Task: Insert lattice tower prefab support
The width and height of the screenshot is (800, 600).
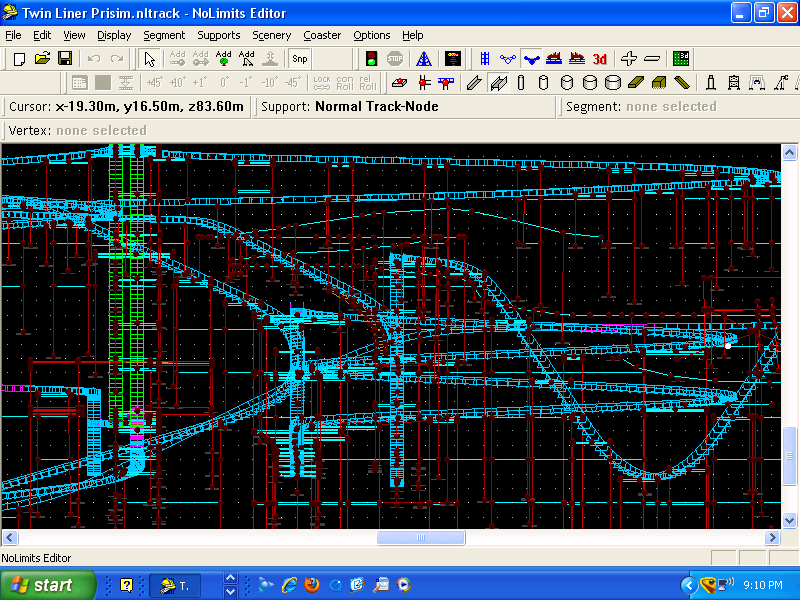Action: point(734,83)
